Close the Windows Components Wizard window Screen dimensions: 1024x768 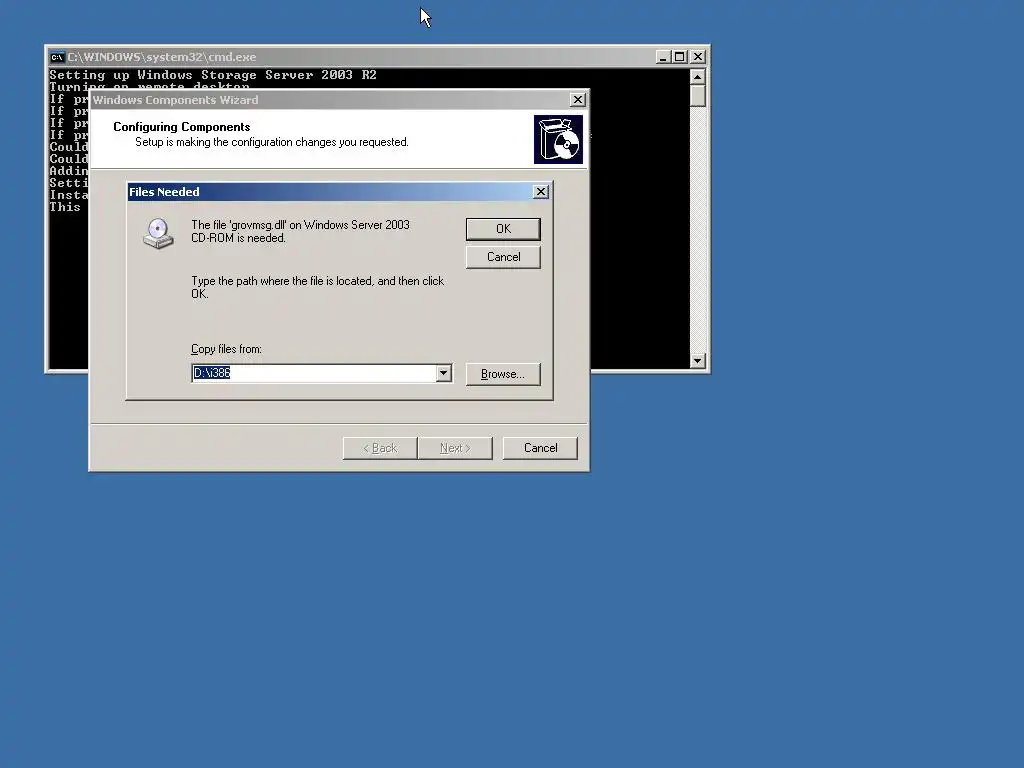[578, 99]
